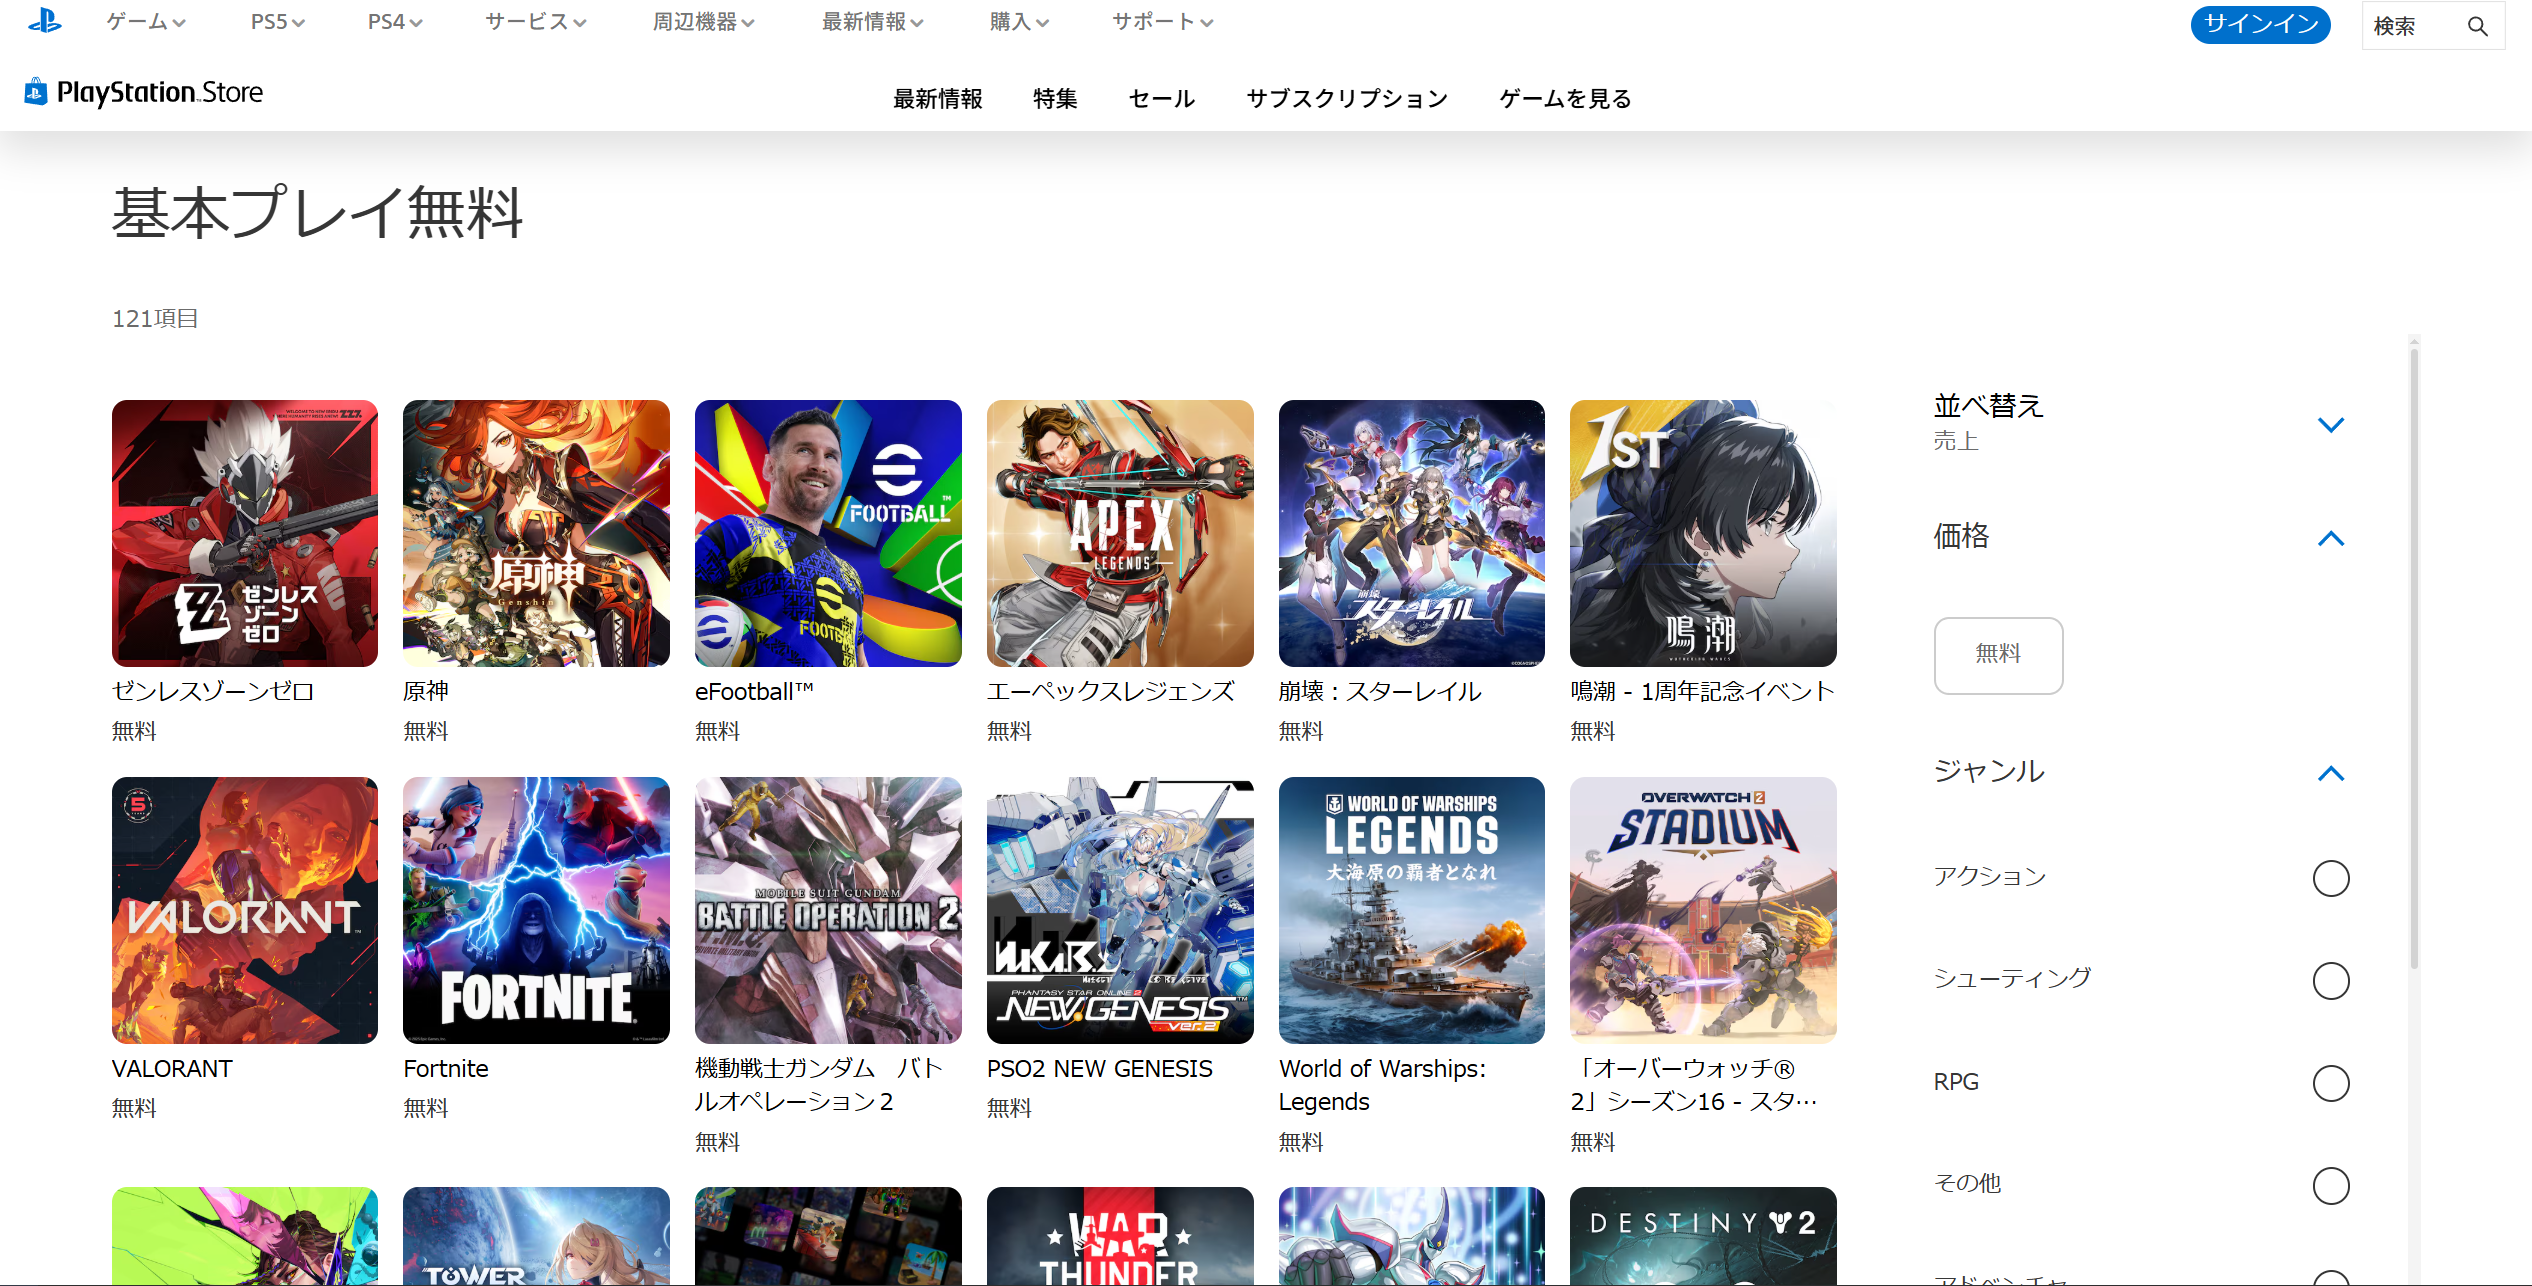This screenshot has height=1286, width=2532.
Task: Go to the ゲームを見る tab
Action: (1566, 98)
